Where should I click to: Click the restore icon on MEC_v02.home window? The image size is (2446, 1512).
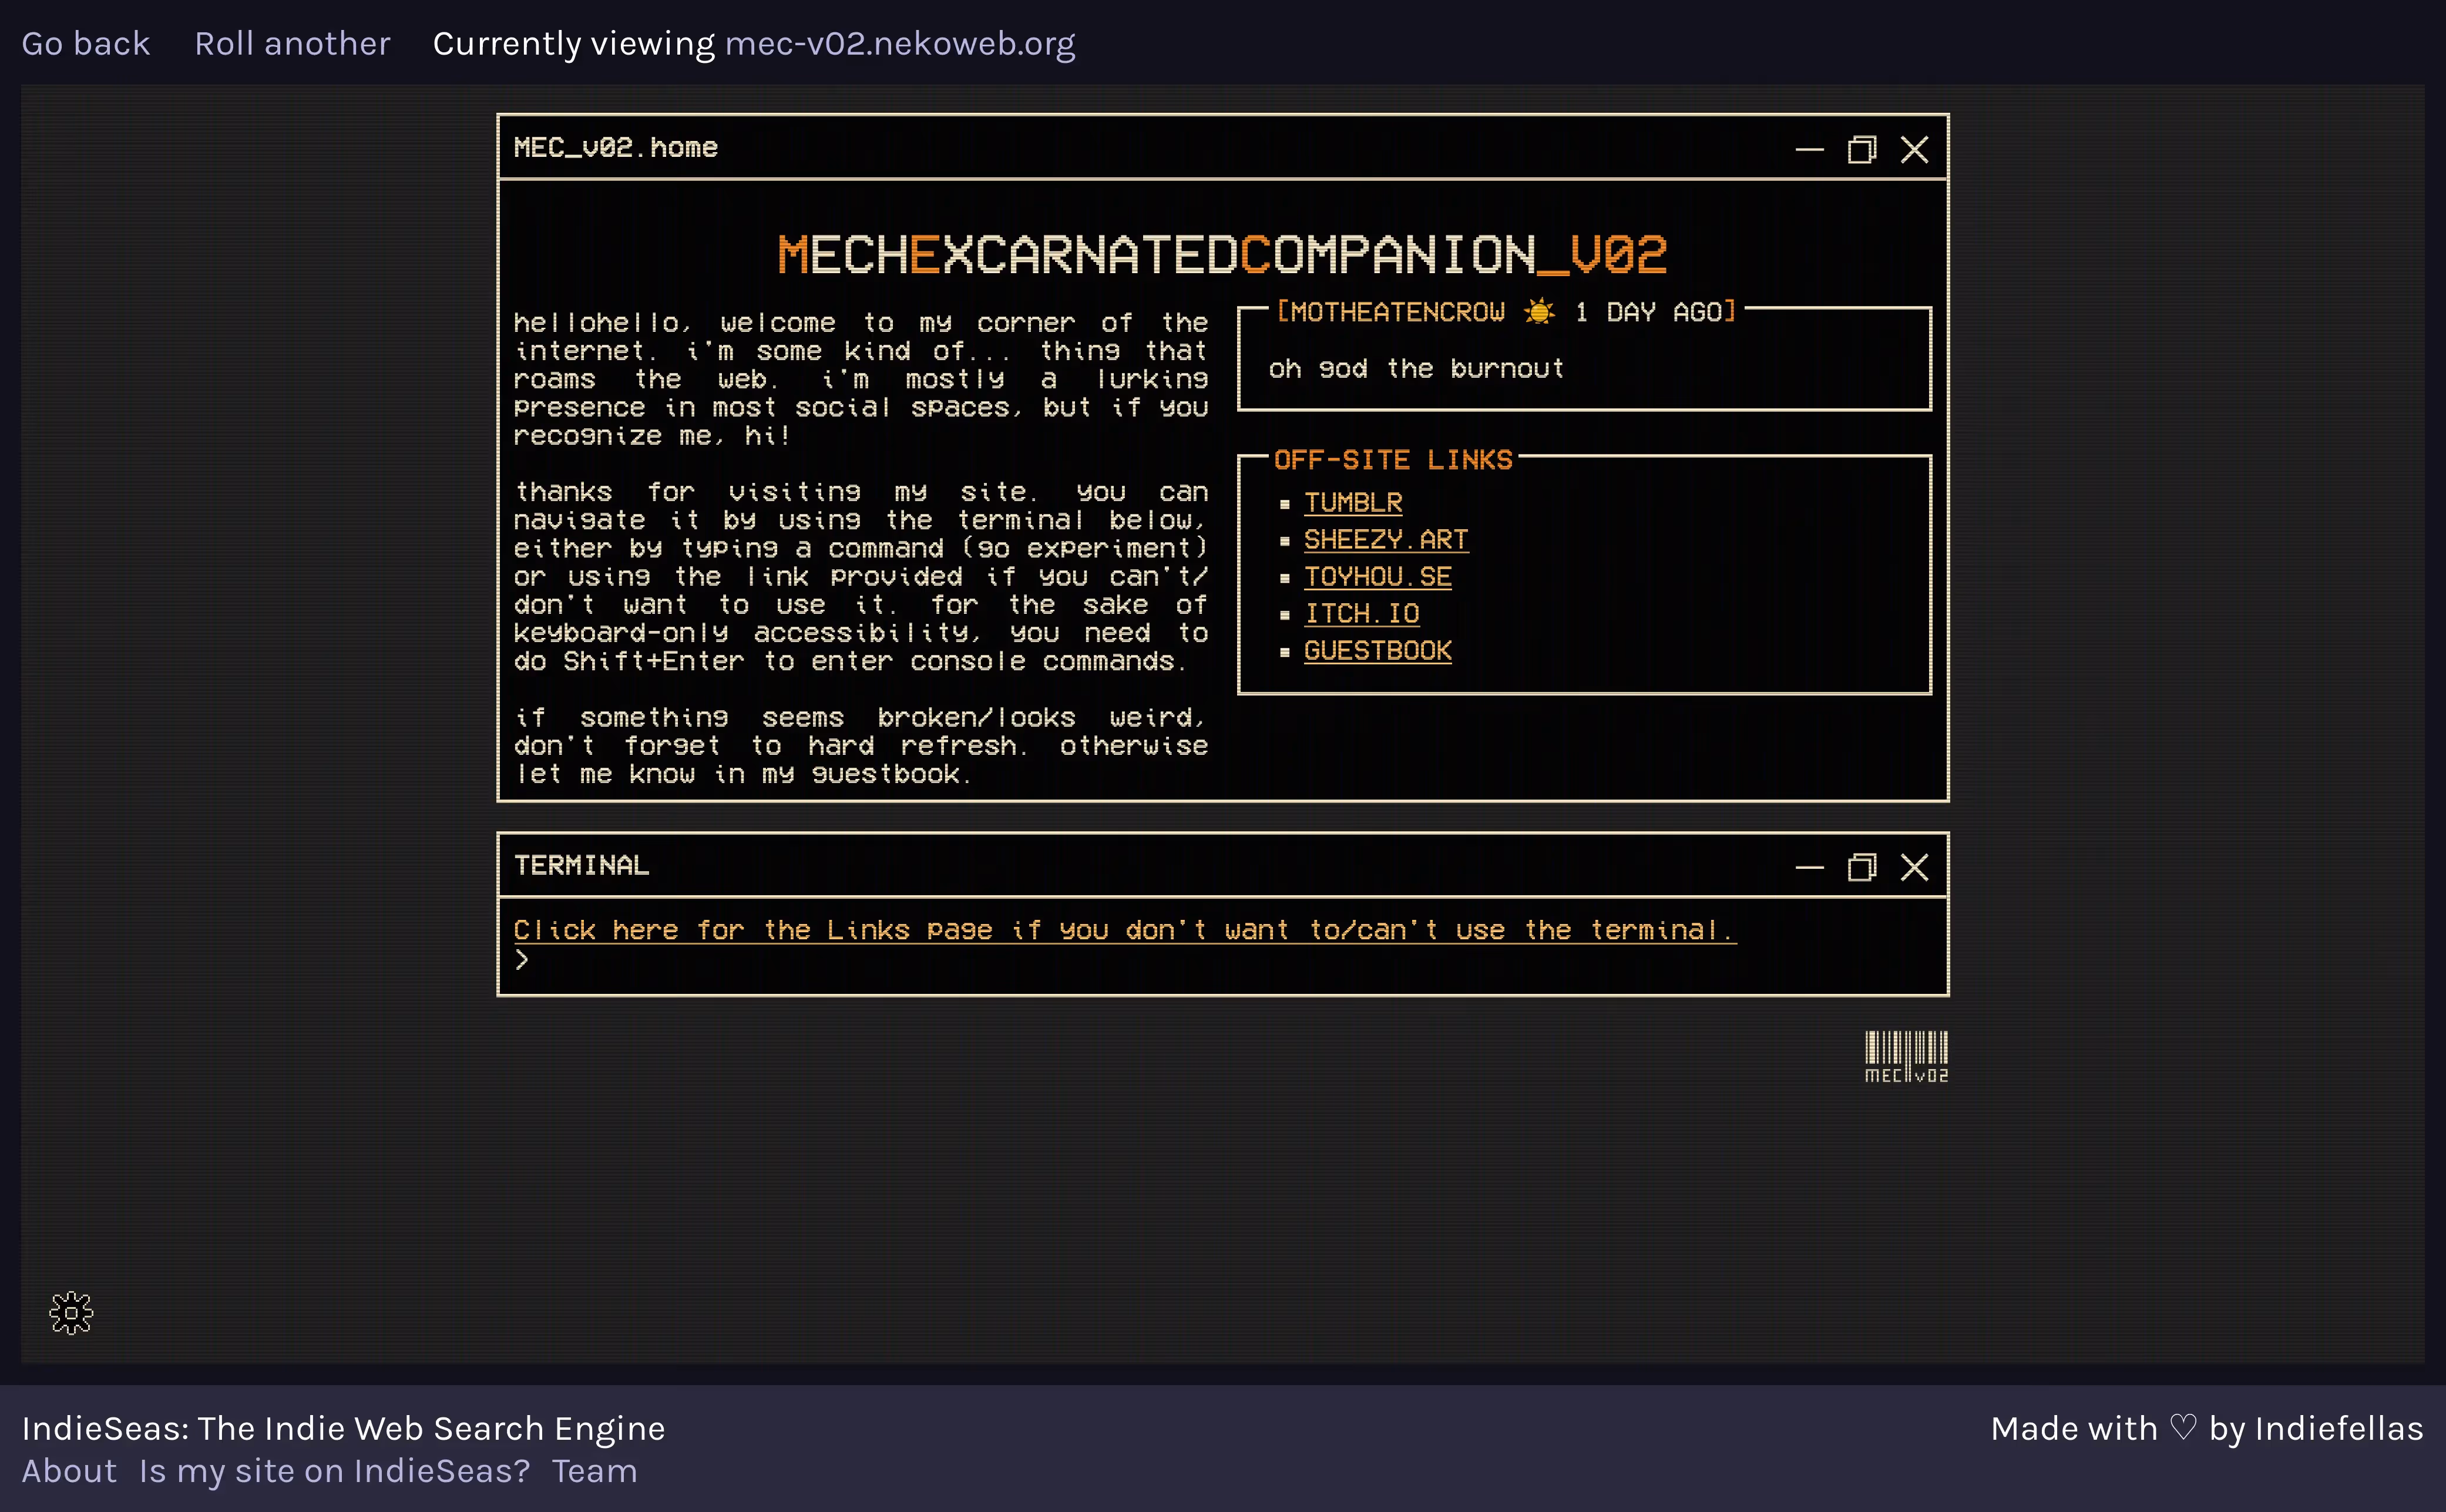pyautogui.click(x=1861, y=150)
